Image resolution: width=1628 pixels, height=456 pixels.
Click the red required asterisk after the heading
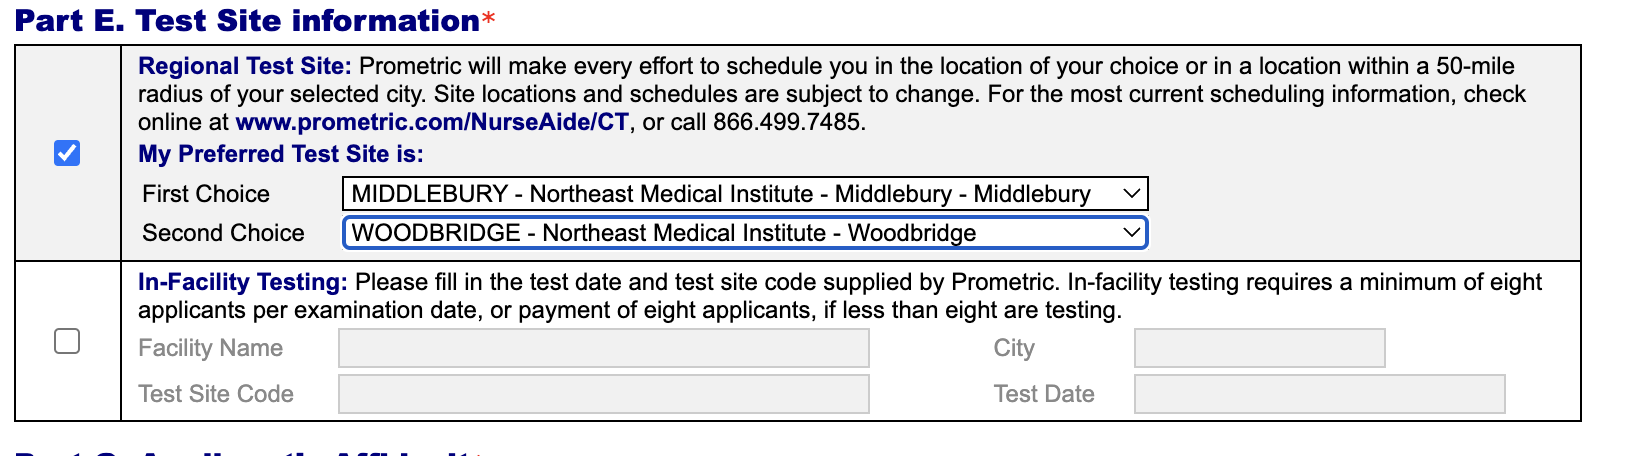click(x=488, y=21)
